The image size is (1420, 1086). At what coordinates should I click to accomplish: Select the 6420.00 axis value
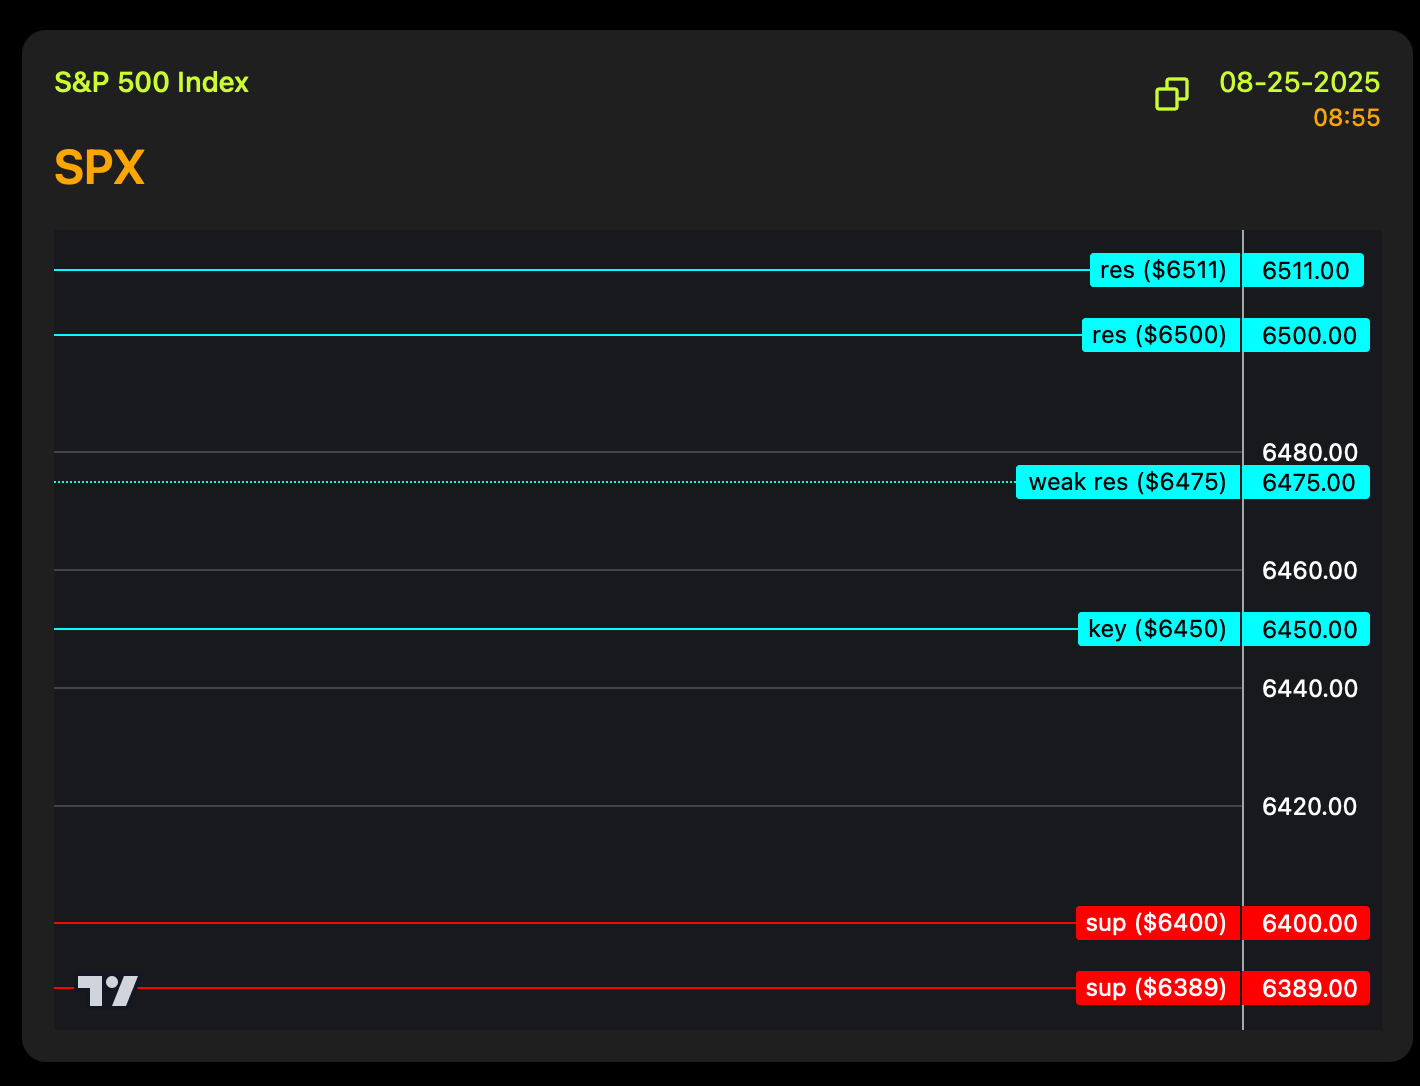(1310, 806)
